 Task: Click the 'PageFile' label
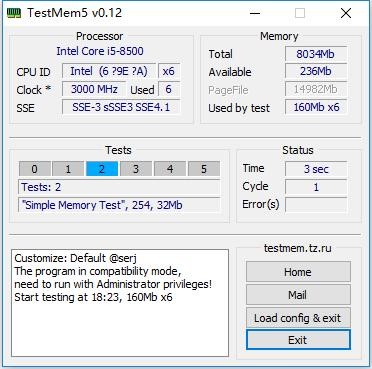228,90
